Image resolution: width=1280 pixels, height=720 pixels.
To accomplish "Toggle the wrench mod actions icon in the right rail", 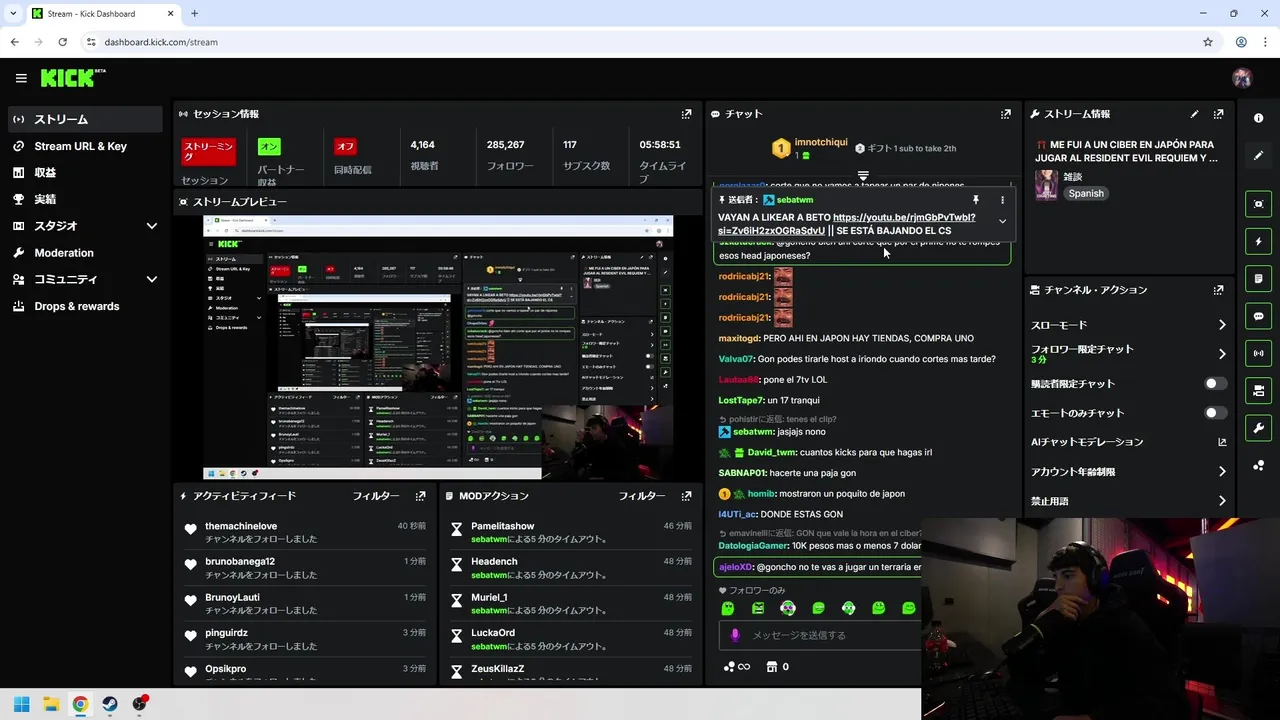I will (x=1258, y=428).
